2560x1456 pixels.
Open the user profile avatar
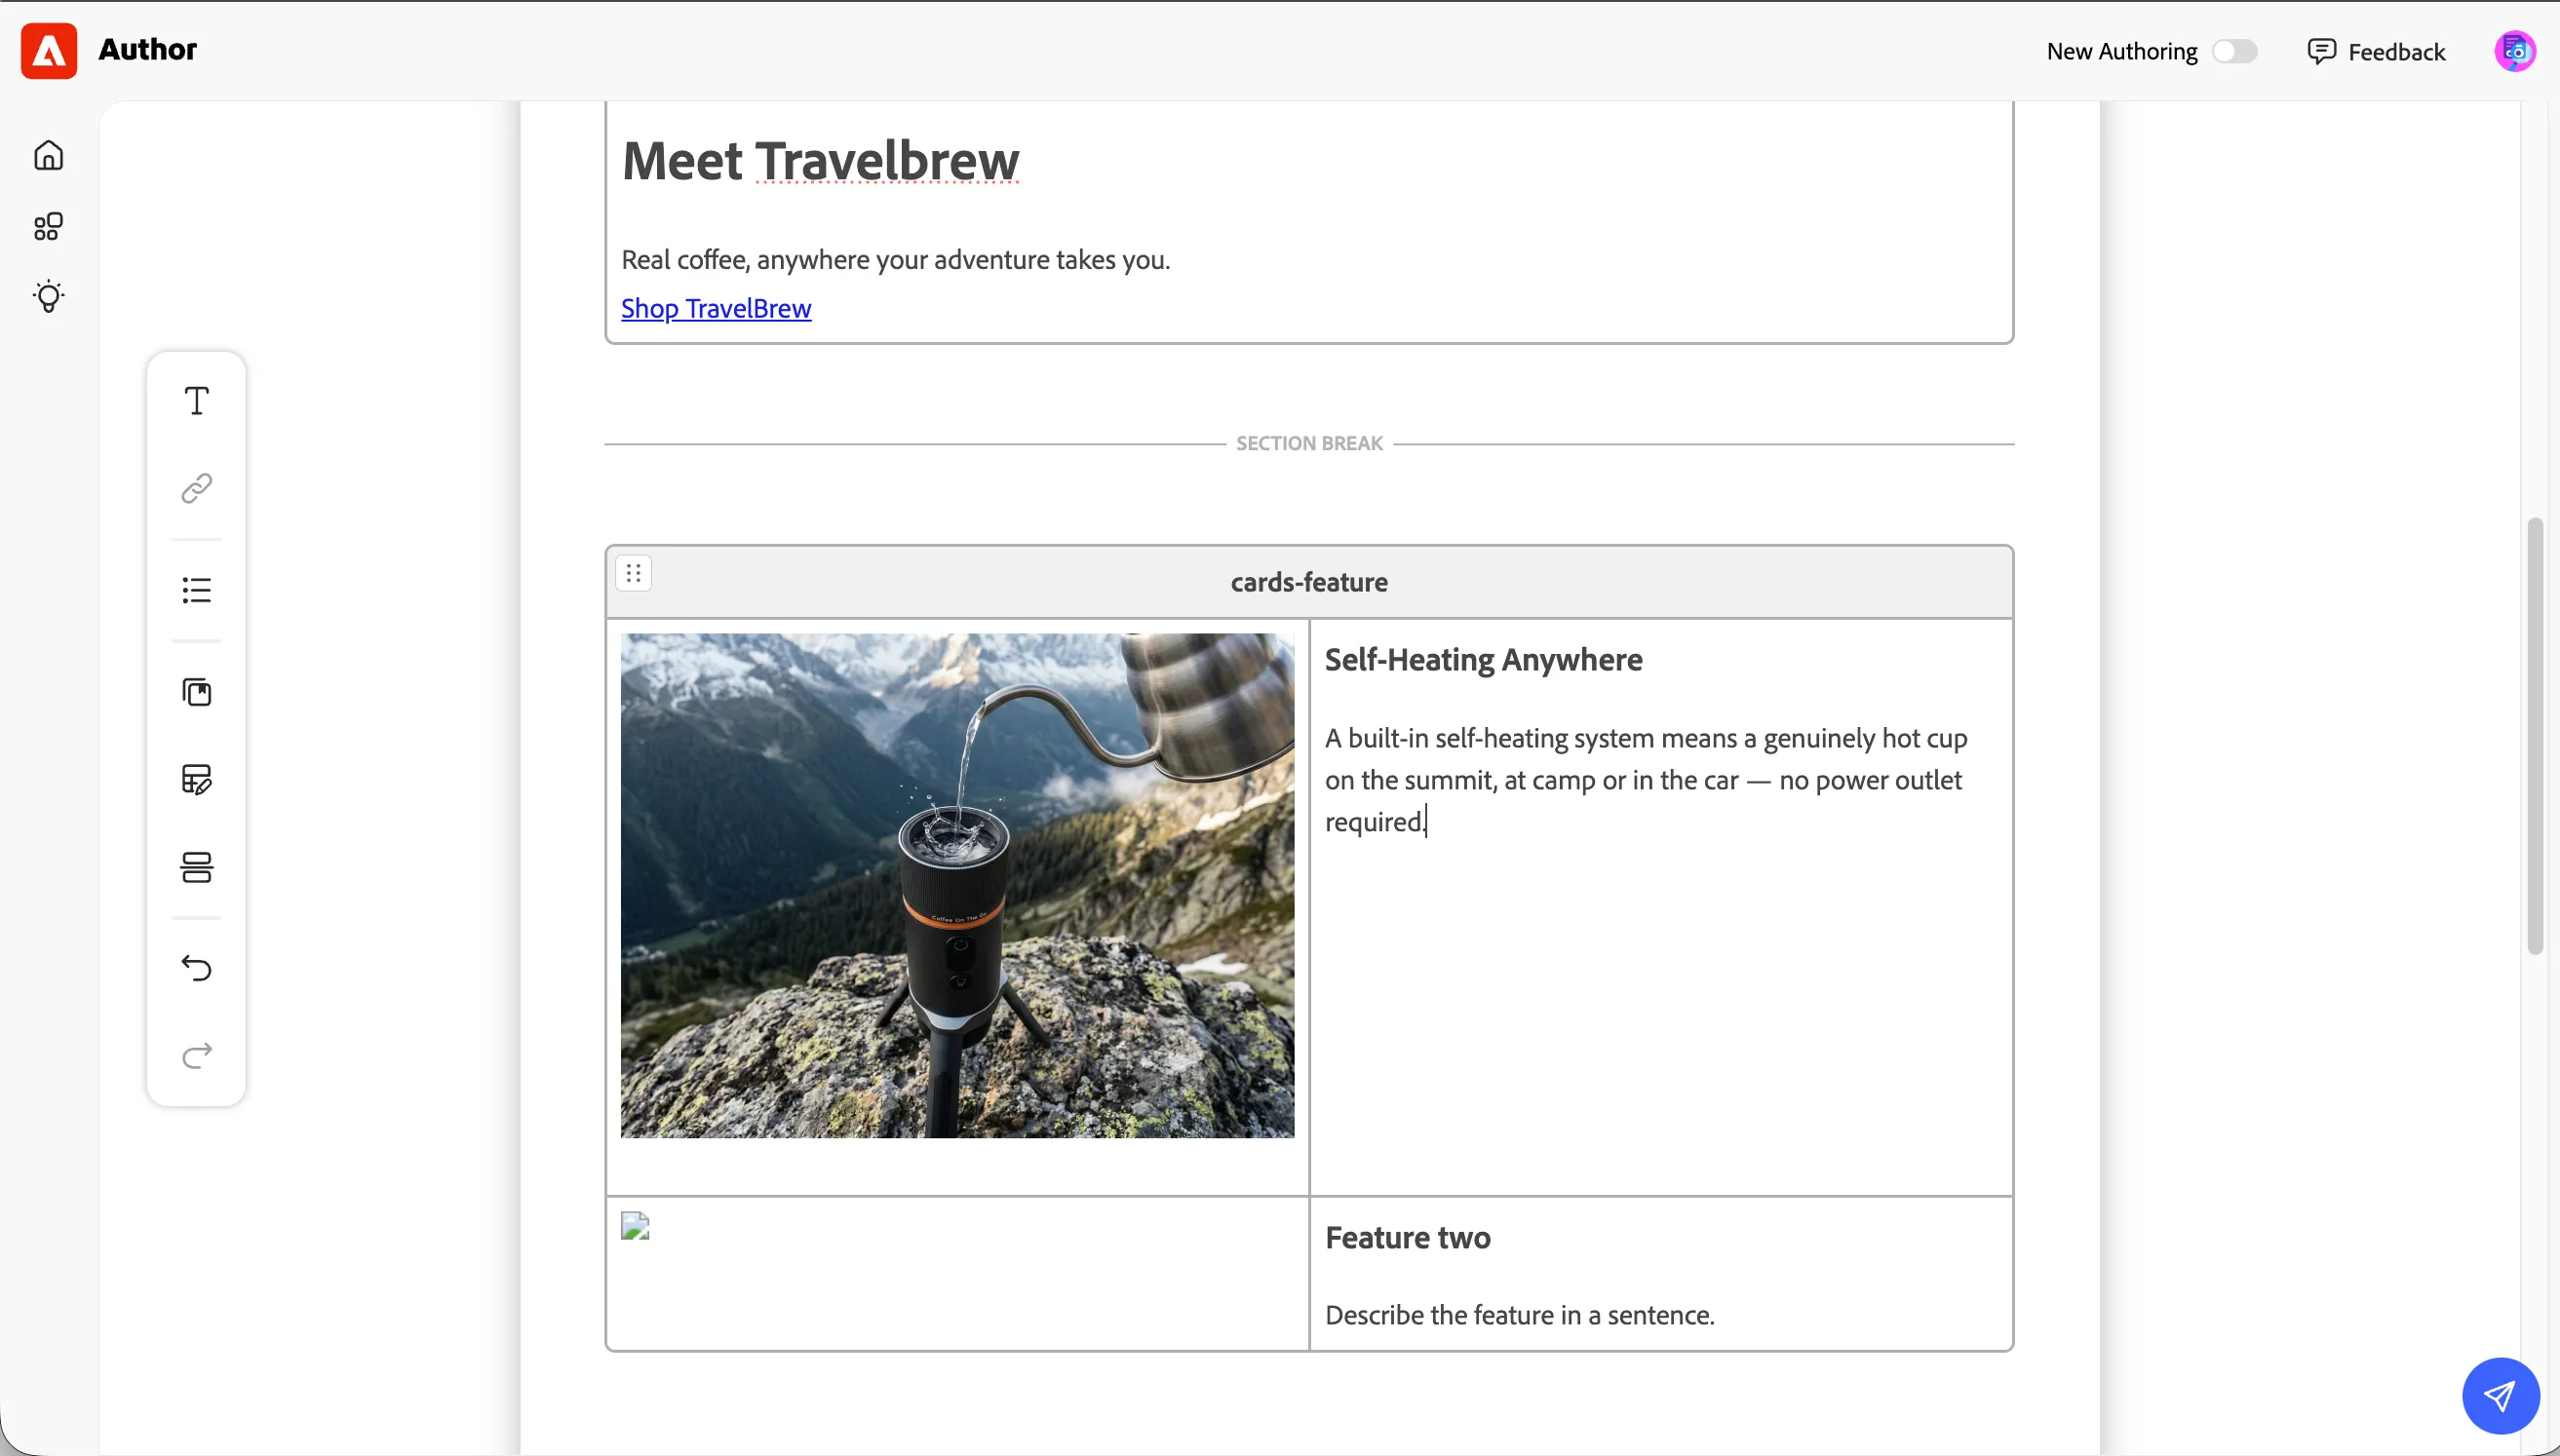(2514, 51)
